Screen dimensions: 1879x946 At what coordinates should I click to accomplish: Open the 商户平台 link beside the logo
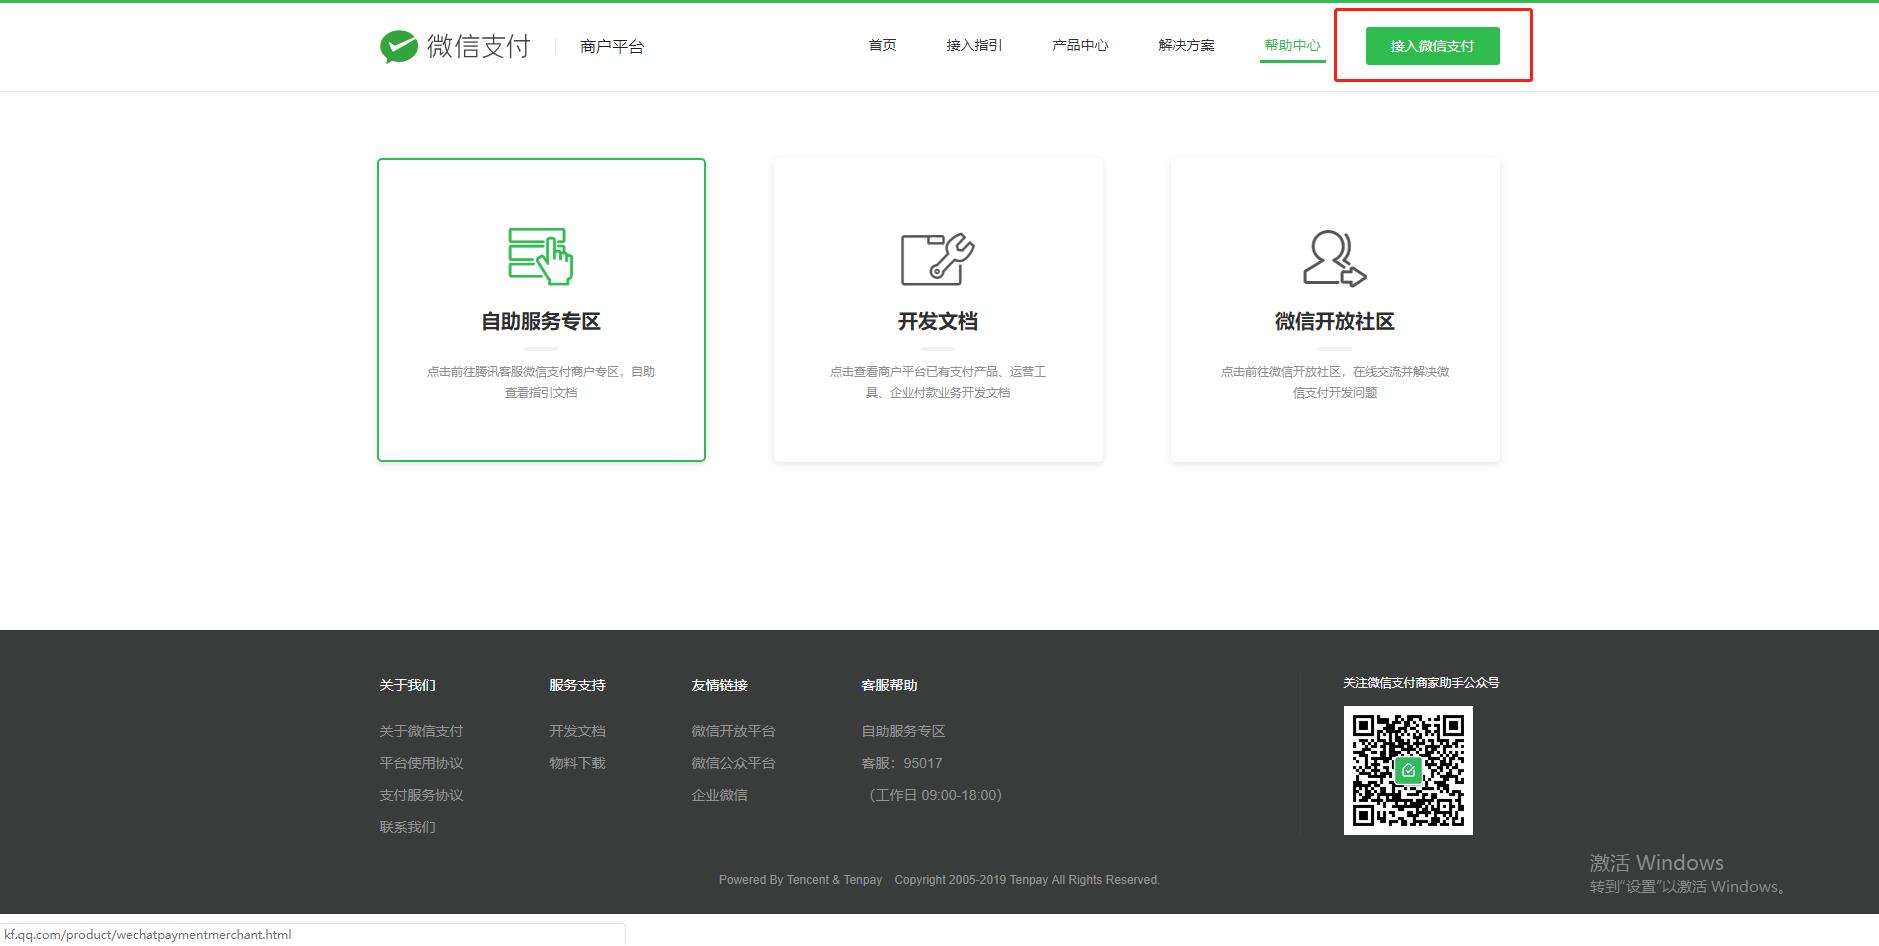coord(612,46)
